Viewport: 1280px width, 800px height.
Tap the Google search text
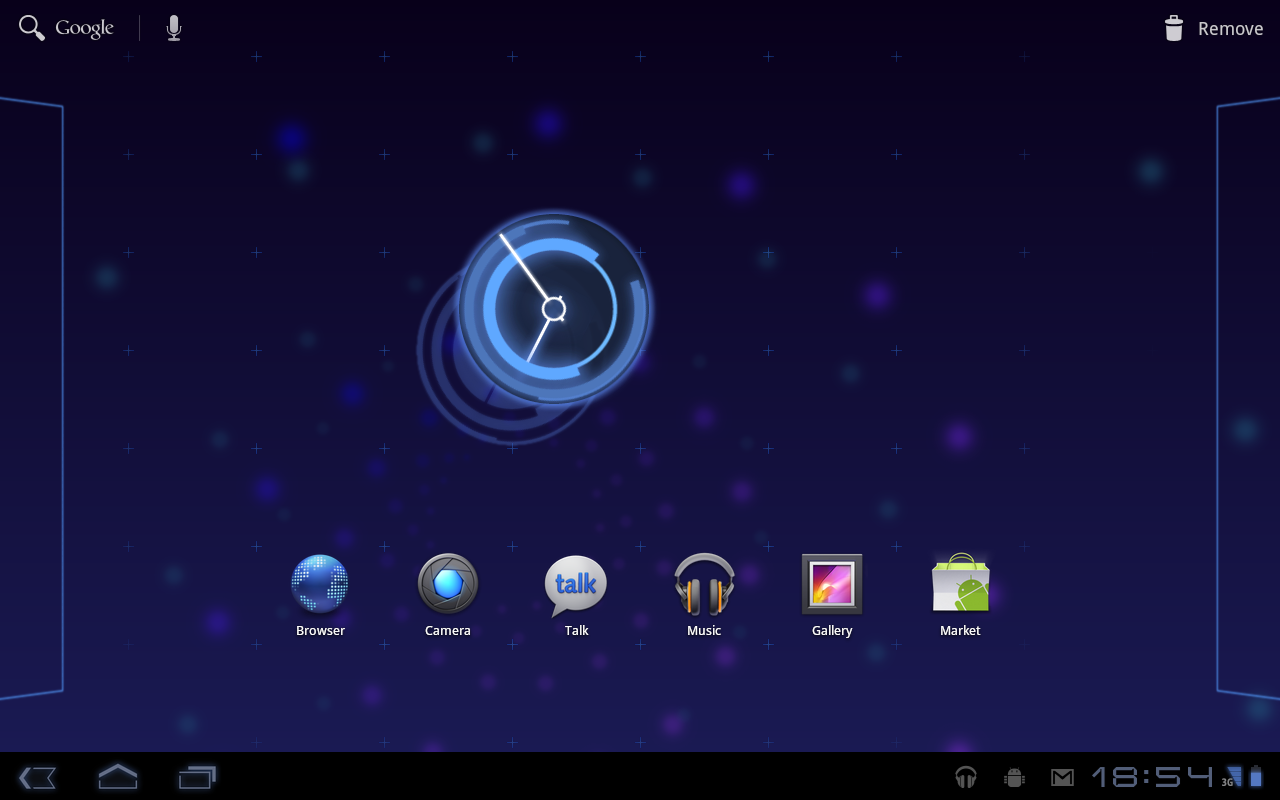[x=84, y=28]
